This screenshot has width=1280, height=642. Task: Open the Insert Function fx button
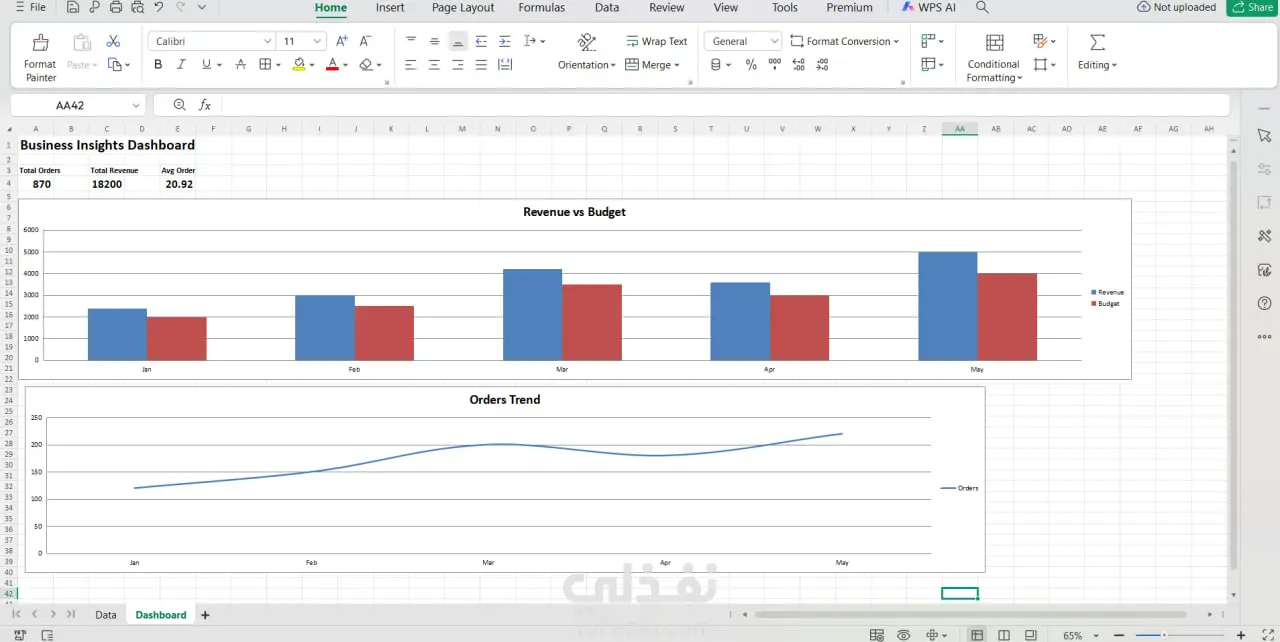pyautogui.click(x=205, y=105)
